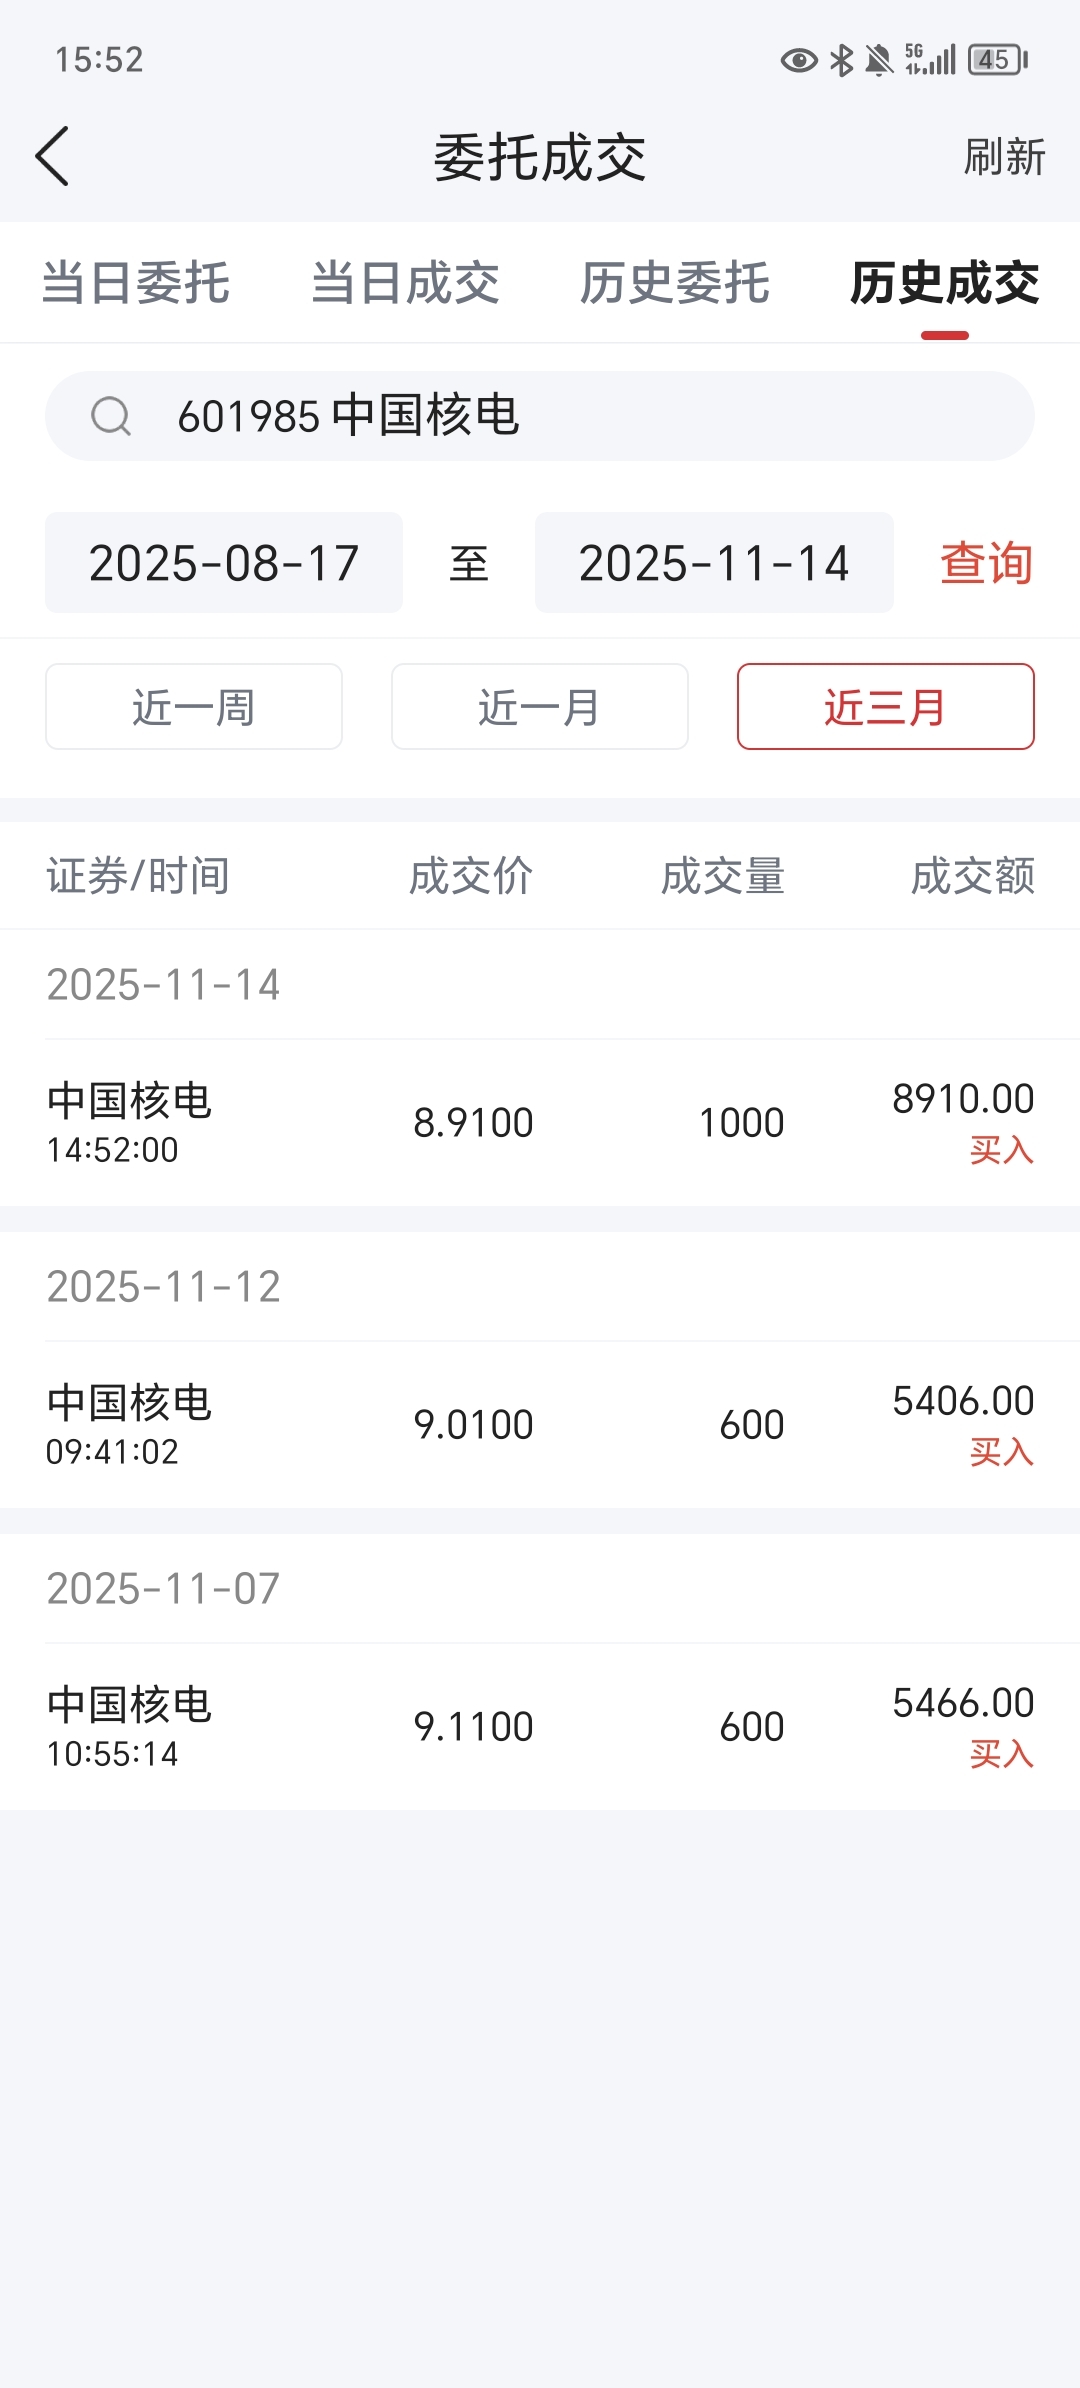Tap the back arrow icon
1080x2388 pixels.
(x=52, y=156)
